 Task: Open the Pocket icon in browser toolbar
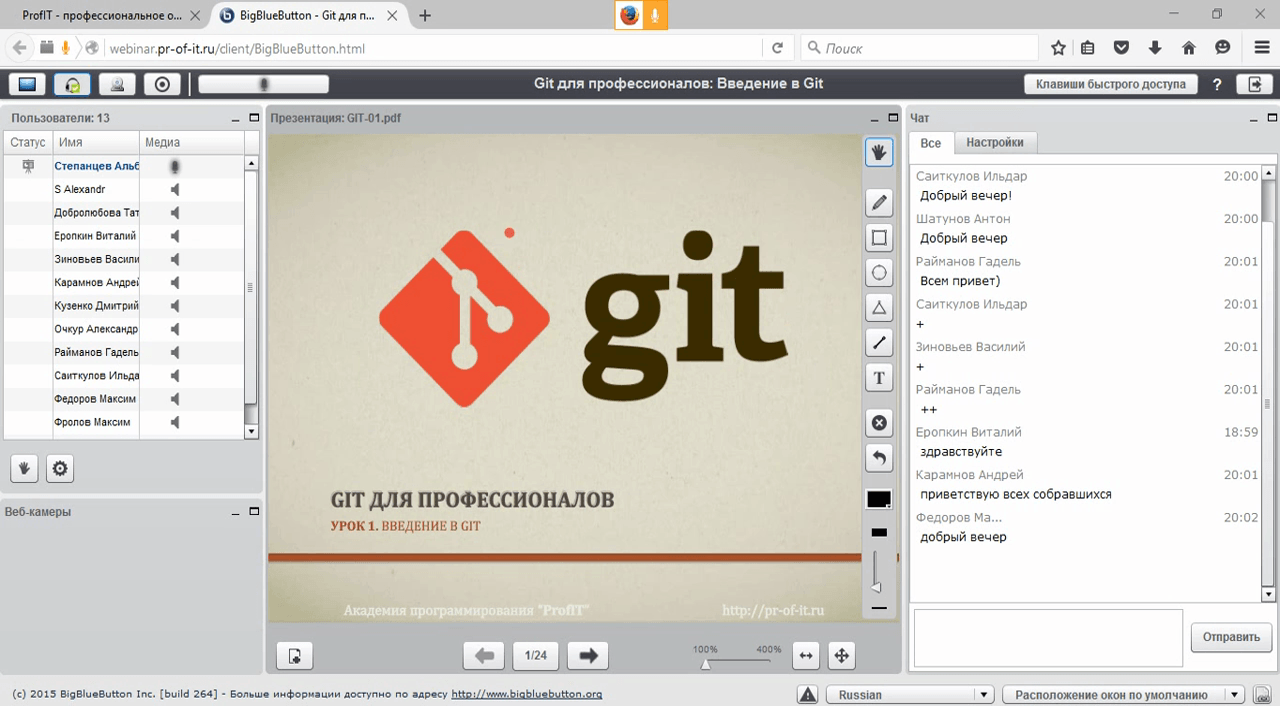(x=1122, y=48)
